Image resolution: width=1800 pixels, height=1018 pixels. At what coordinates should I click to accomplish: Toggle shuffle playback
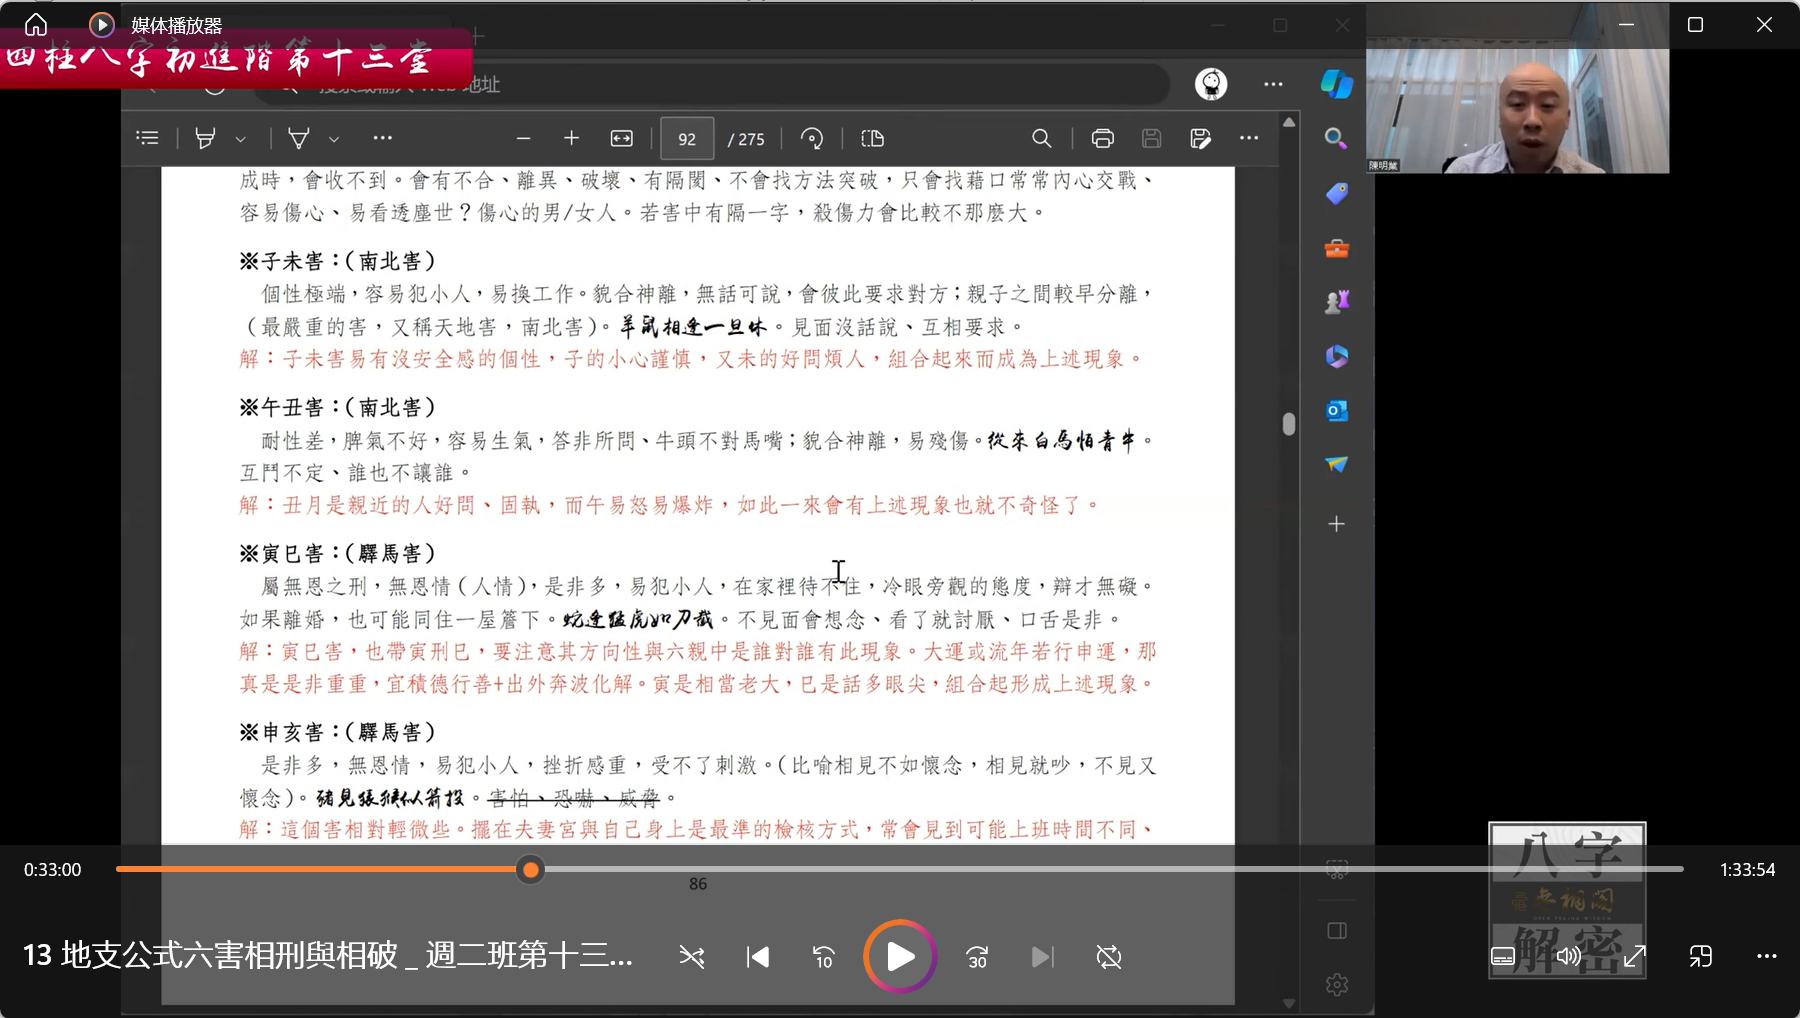[691, 957]
